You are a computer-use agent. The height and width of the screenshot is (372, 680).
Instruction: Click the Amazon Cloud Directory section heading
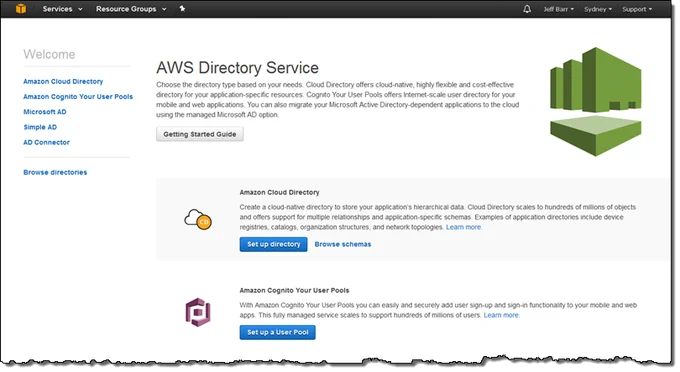pyautogui.click(x=279, y=192)
